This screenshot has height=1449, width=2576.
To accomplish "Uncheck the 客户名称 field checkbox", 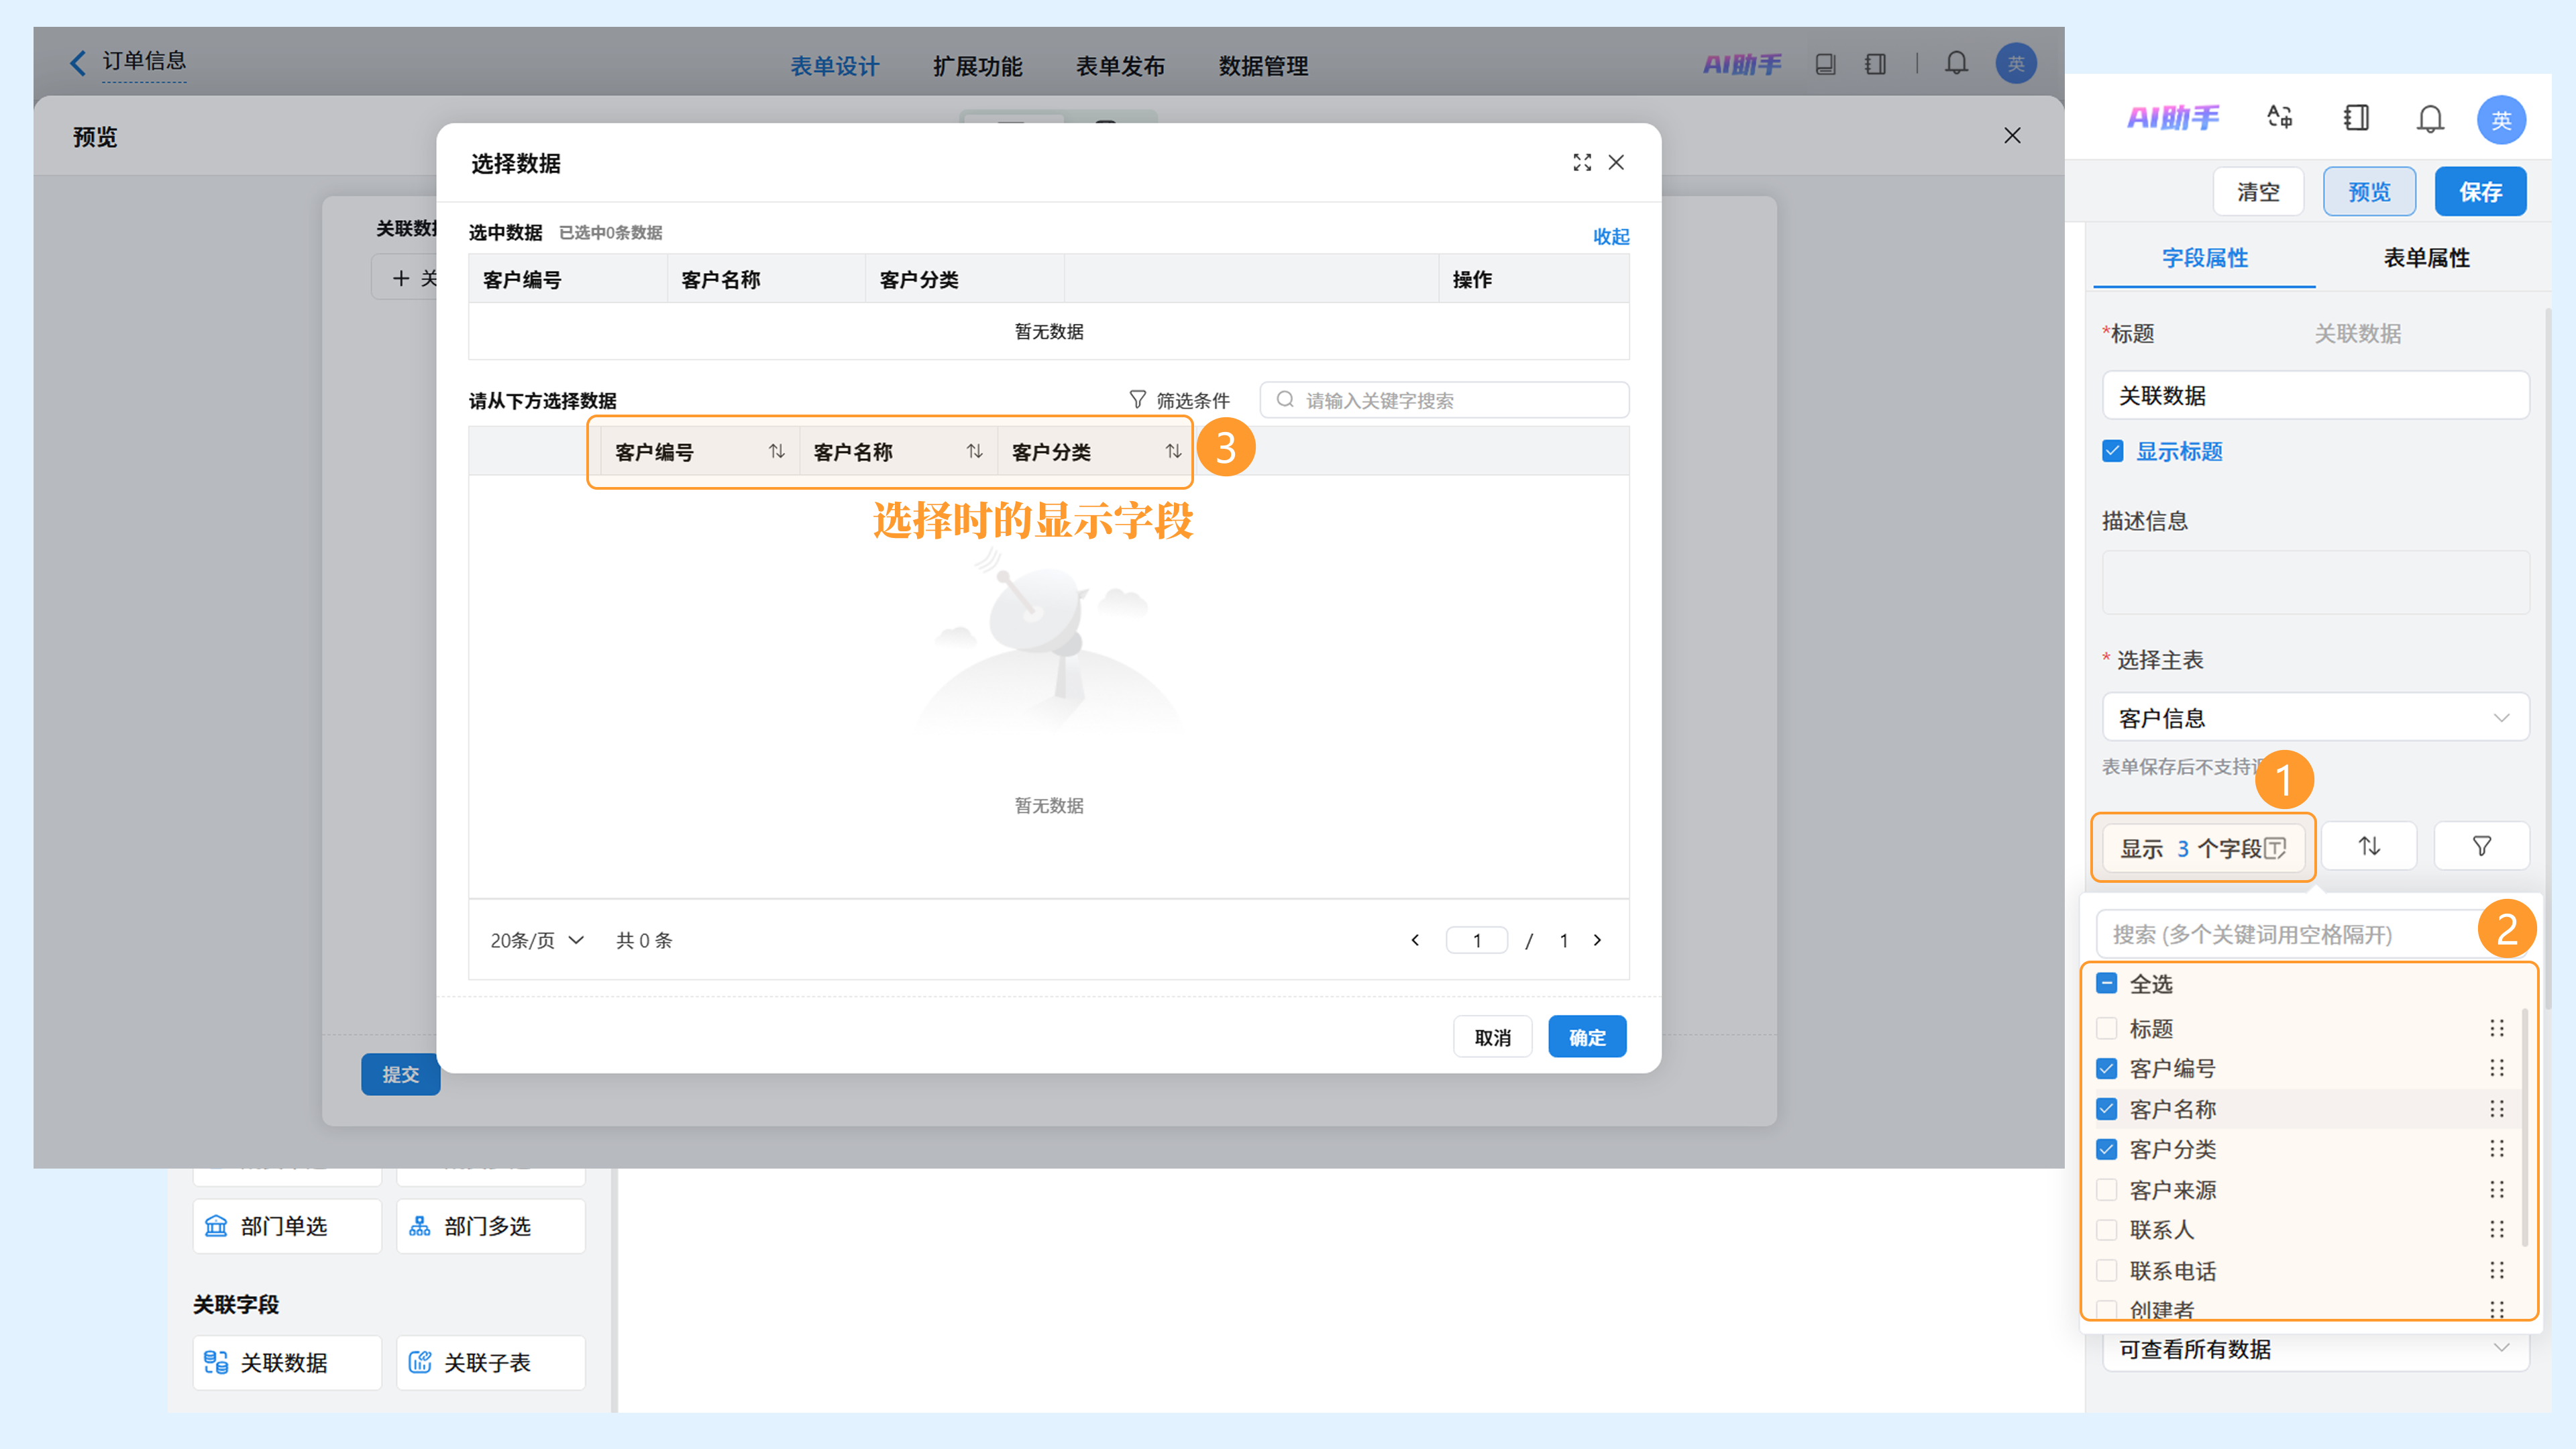I will [2106, 1109].
